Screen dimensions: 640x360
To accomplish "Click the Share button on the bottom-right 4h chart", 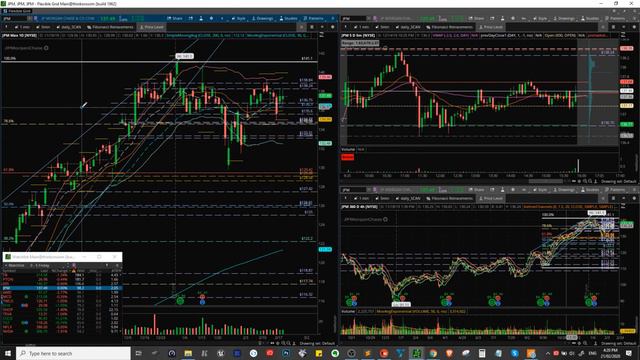I will click(x=476, y=190).
